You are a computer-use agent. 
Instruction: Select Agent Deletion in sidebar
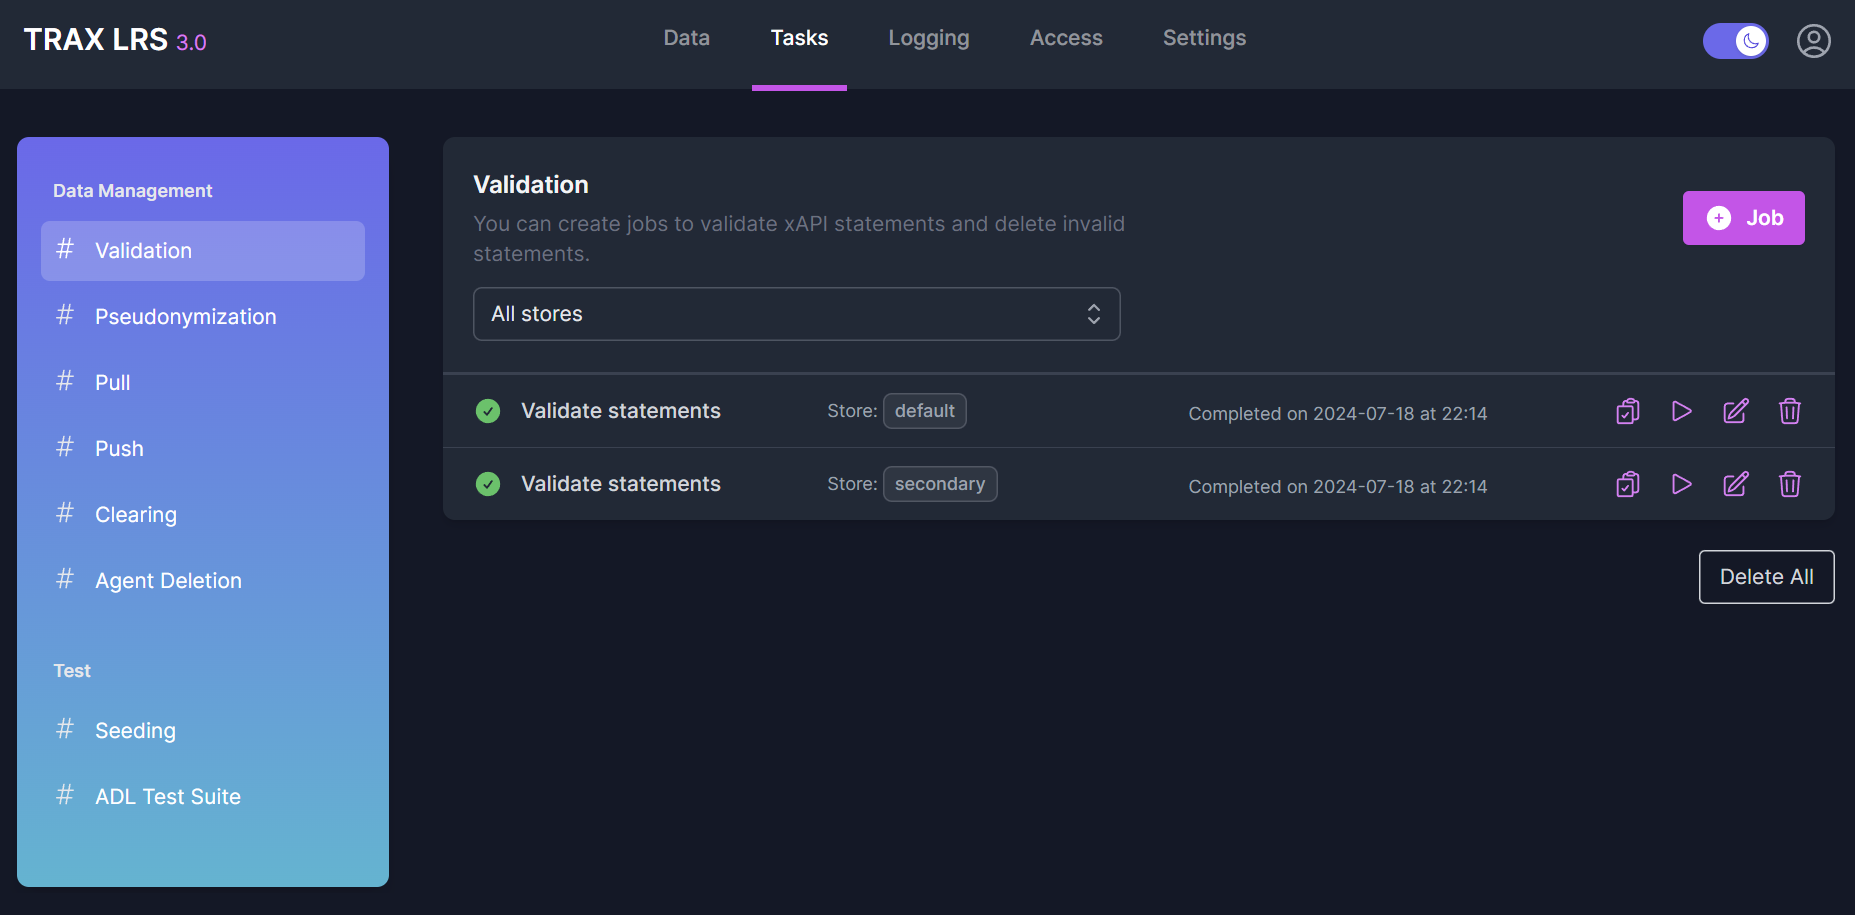(x=168, y=581)
